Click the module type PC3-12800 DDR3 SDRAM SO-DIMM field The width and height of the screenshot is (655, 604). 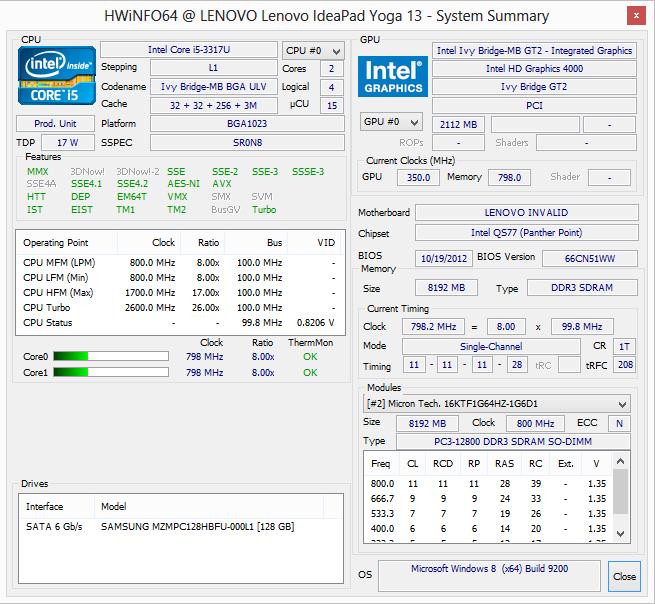[x=513, y=442]
